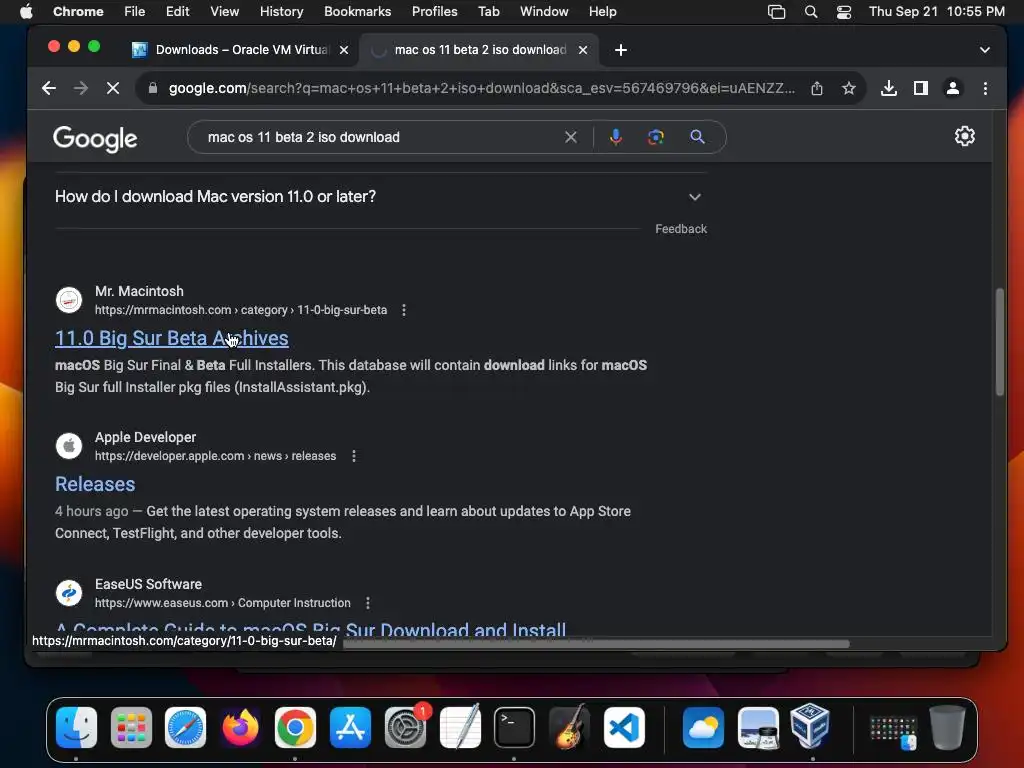Image resolution: width=1024 pixels, height=768 pixels.
Task: Click the forward navigation arrow
Action: [81, 88]
